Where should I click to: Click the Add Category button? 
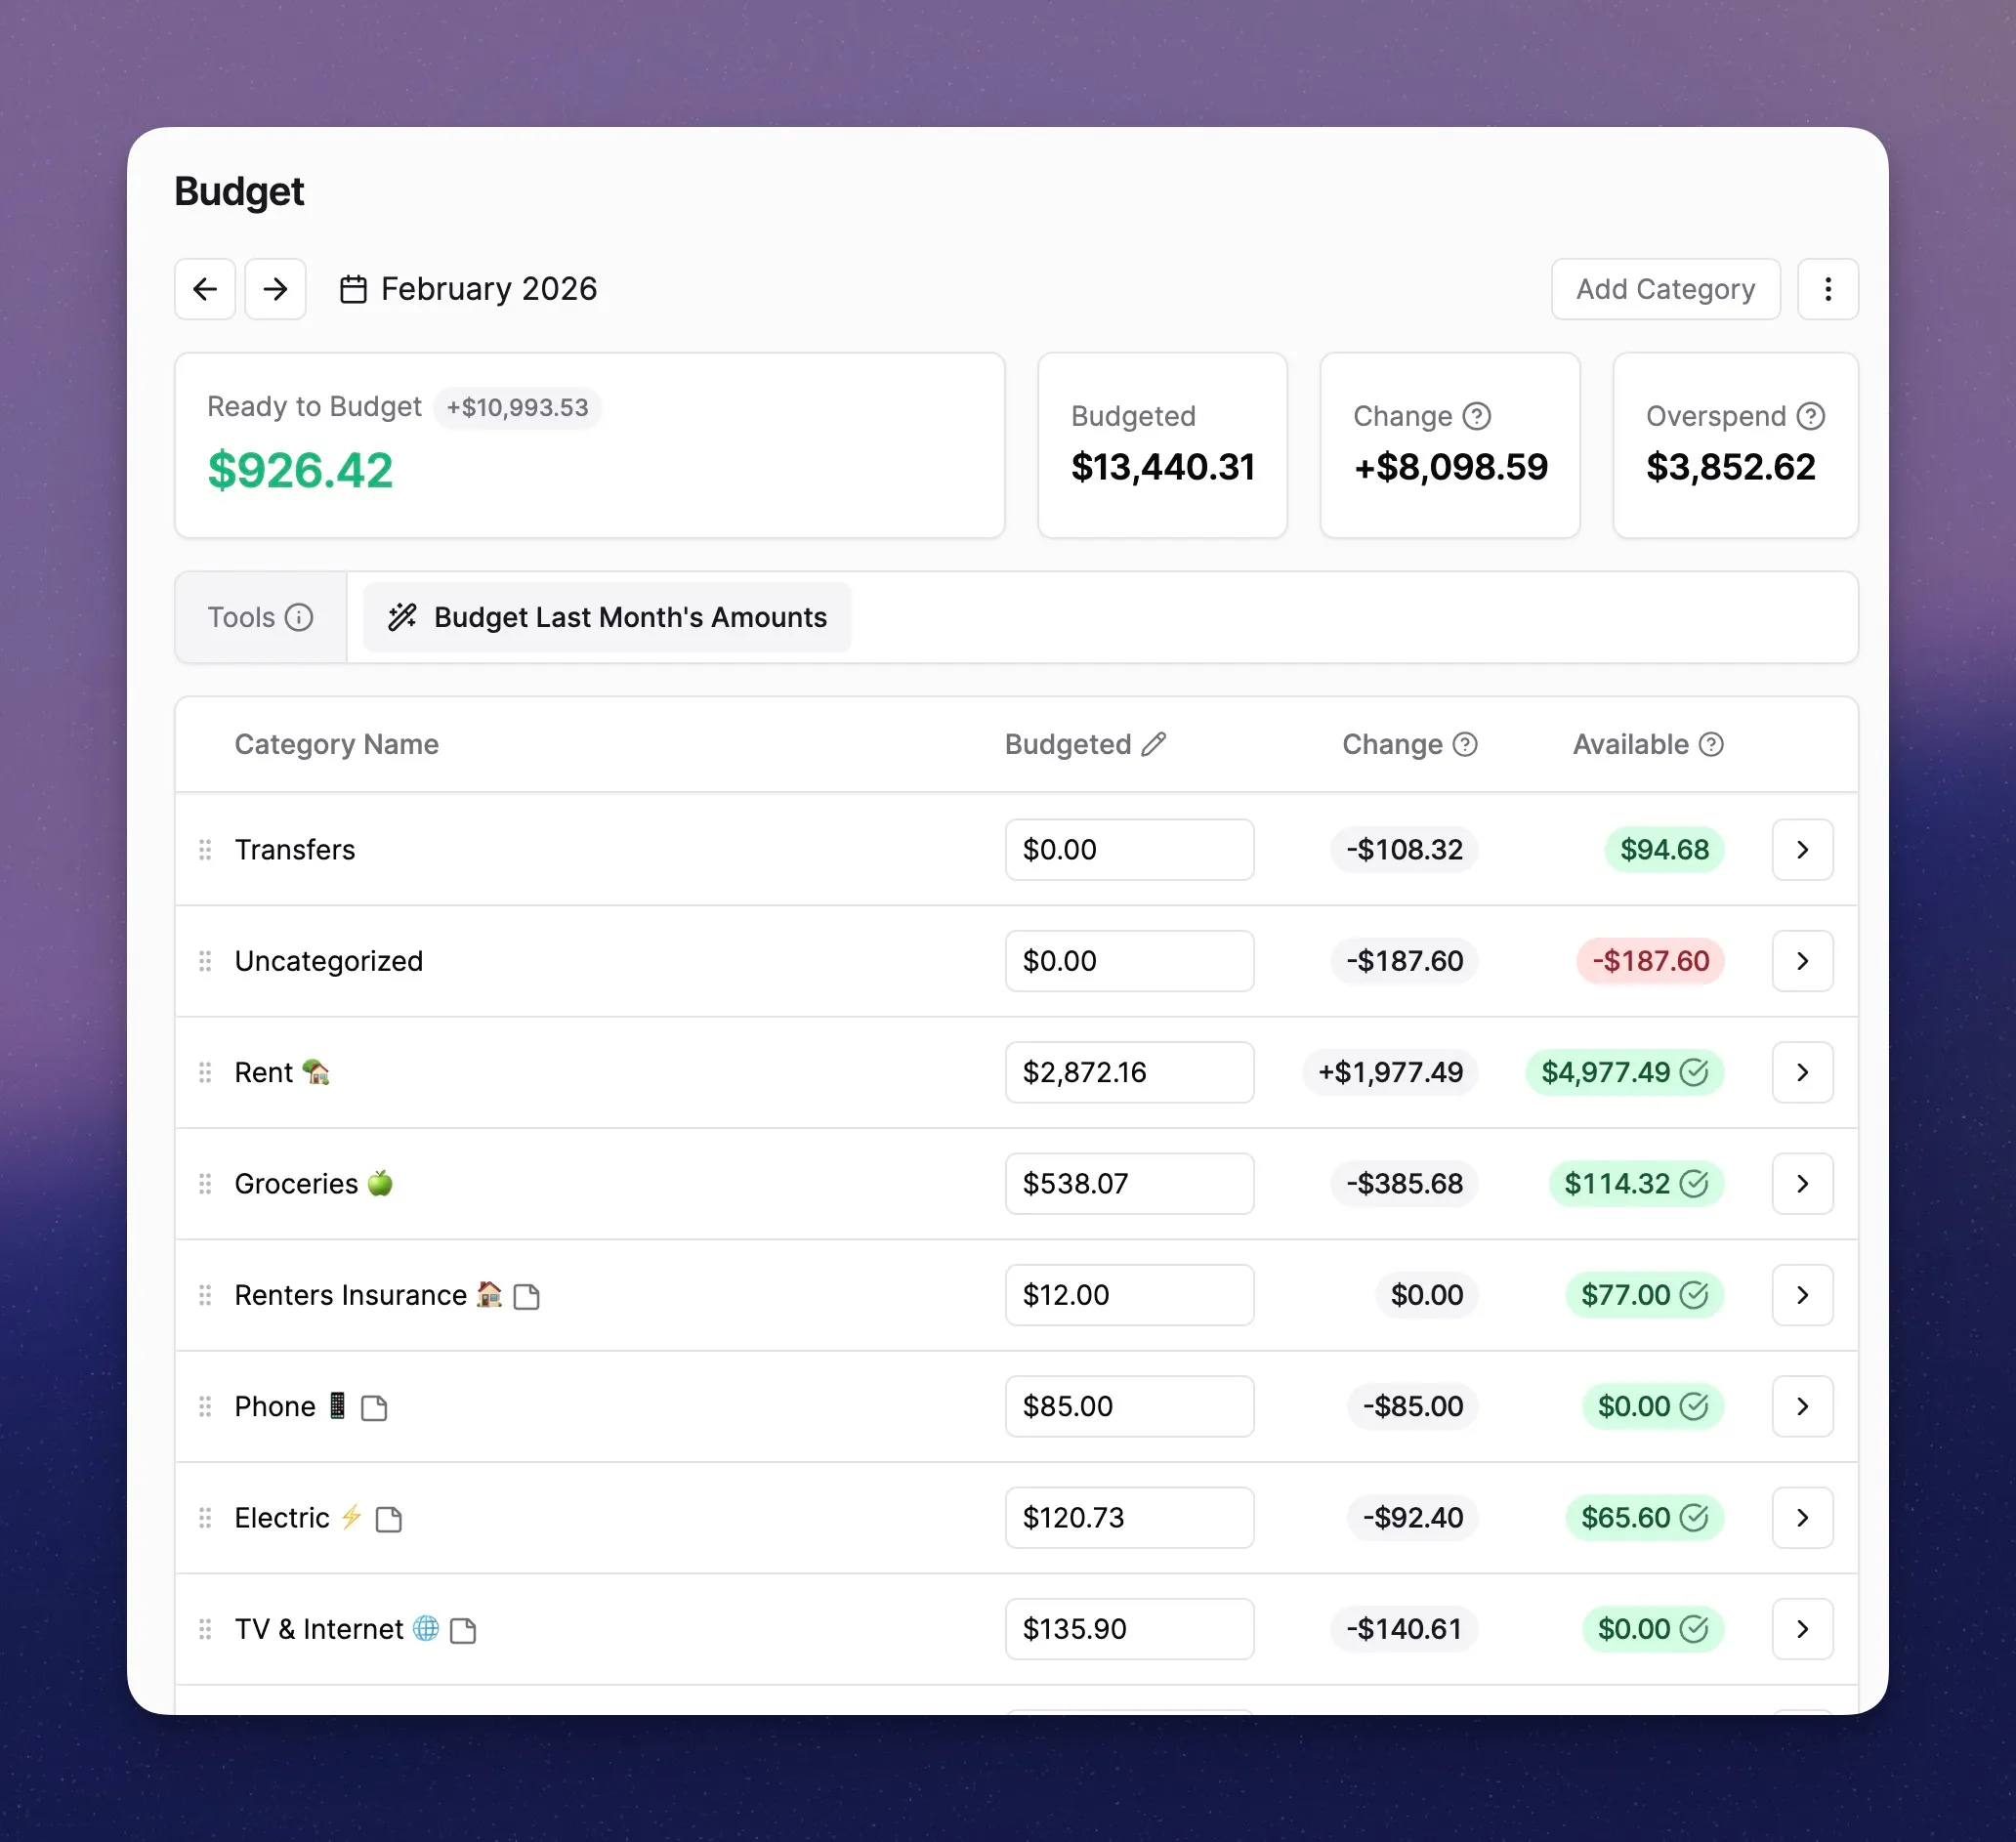tap(1665, 289)
